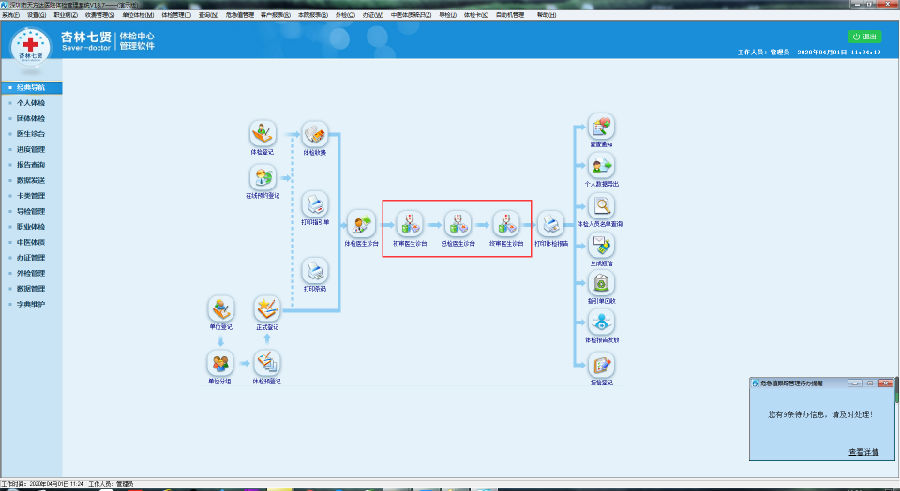This screenshot has width=900, height=491.
Task: Open the 打印指引单 printer icon
Action: coord(314,204)
